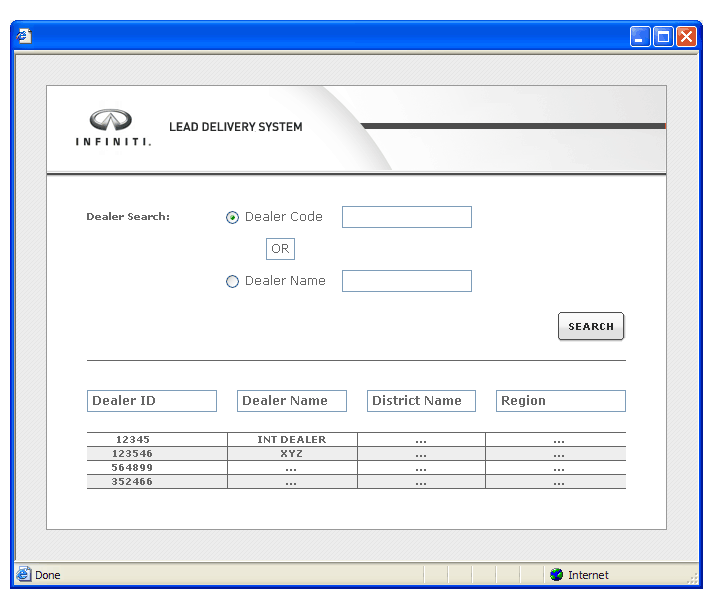Click the Dealer Name column header
This screenshot has height=610, width=720.
[292, 401]
